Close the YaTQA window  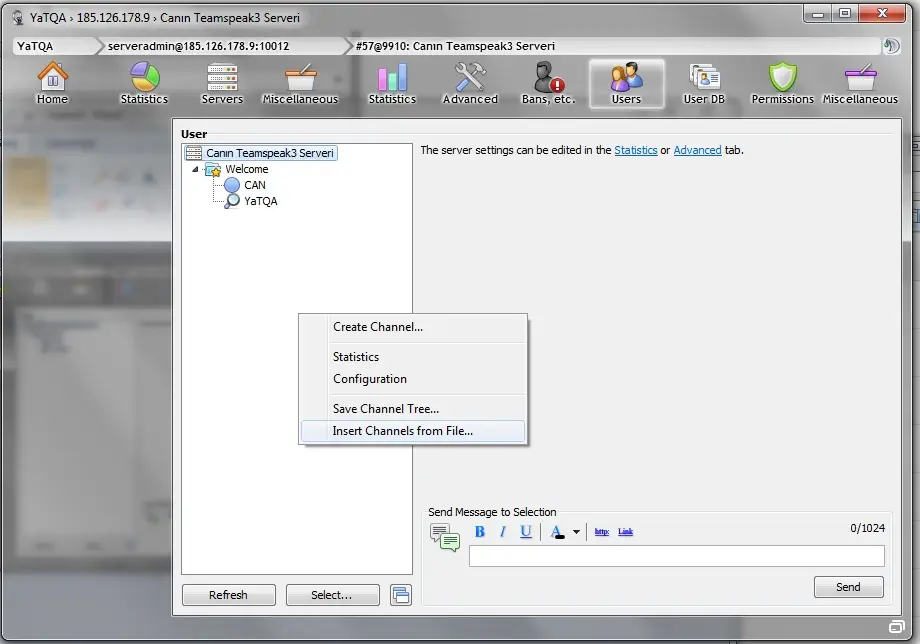881,13
